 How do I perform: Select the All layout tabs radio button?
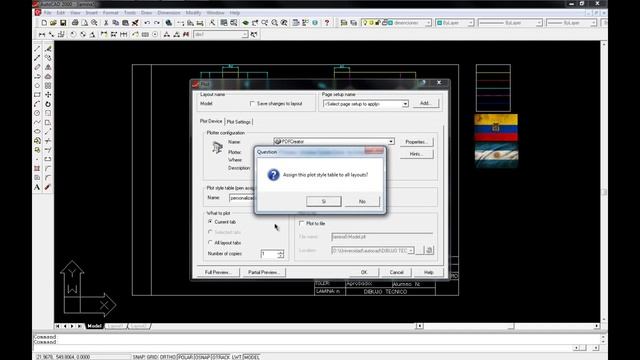210,242
